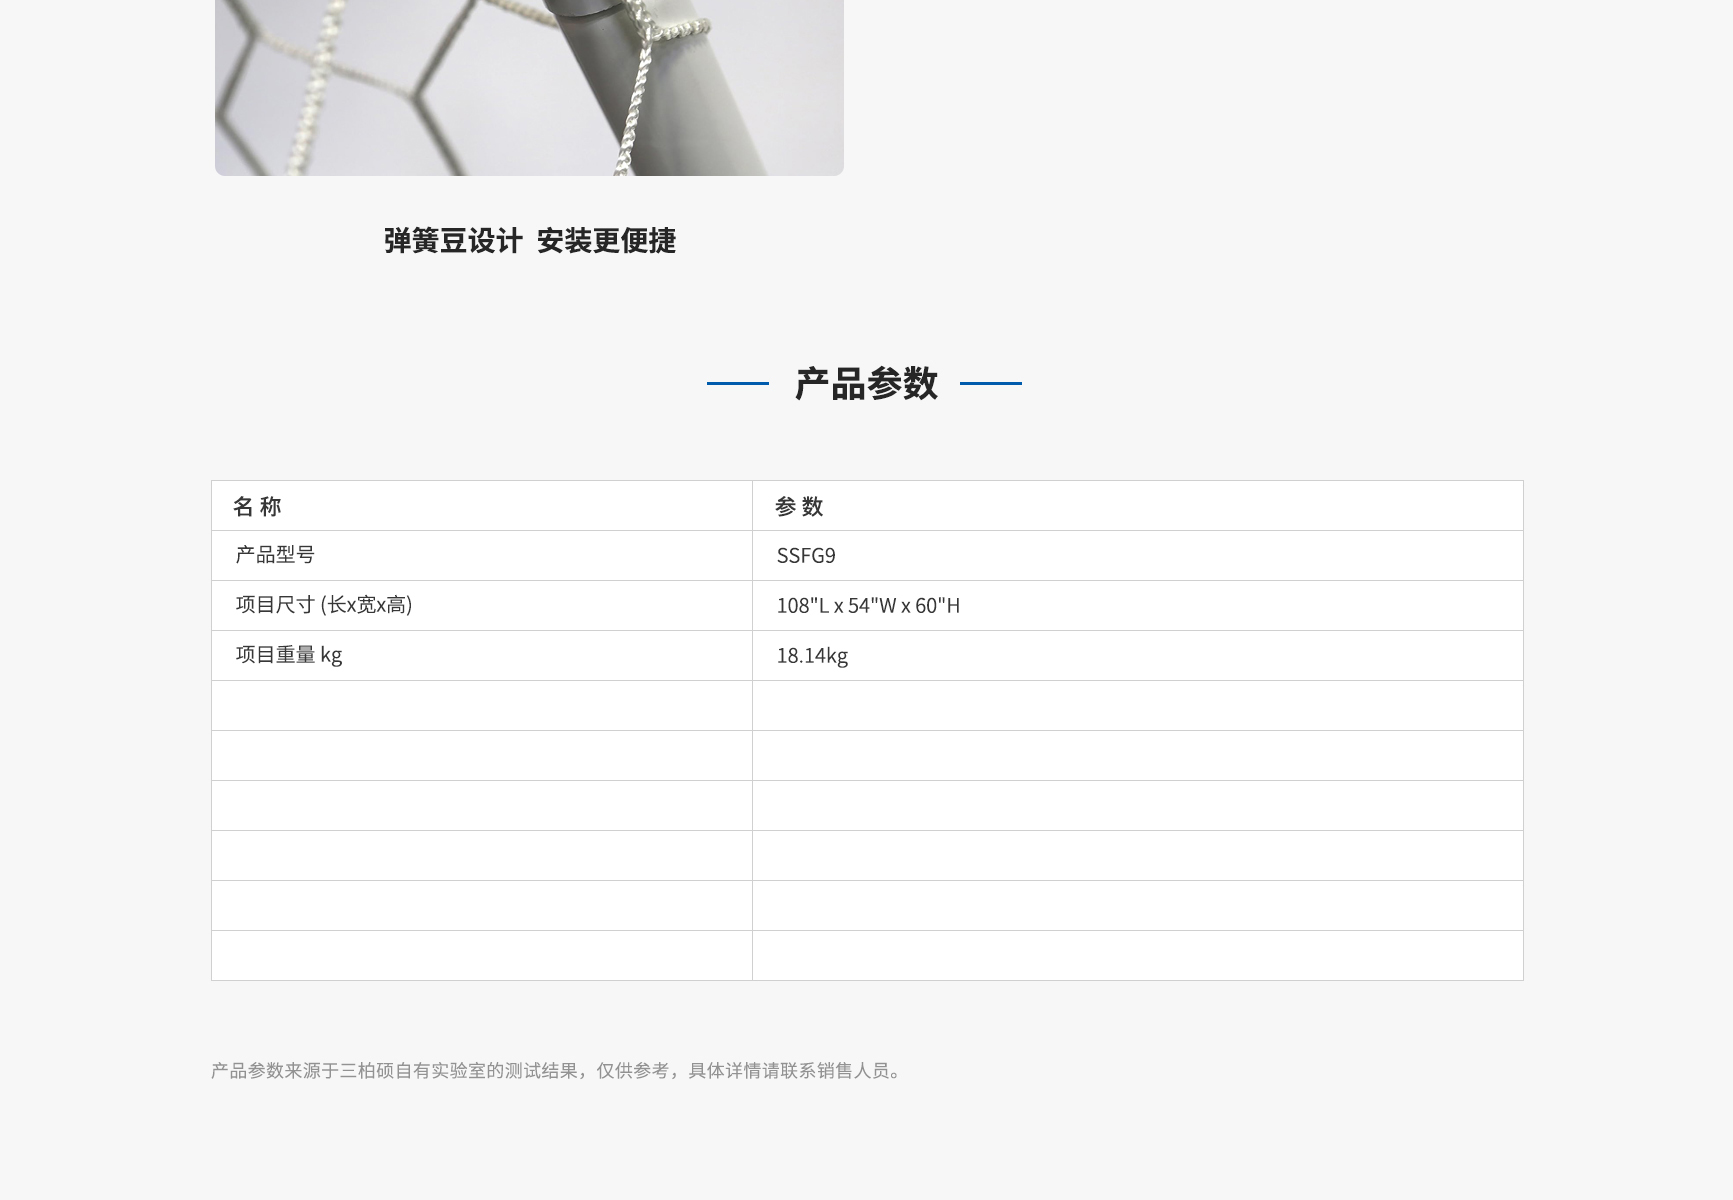Click the dimensions value 108"L x 54"W x 60"H
The image size is (1733, 1200).
[x=868, y=606]
